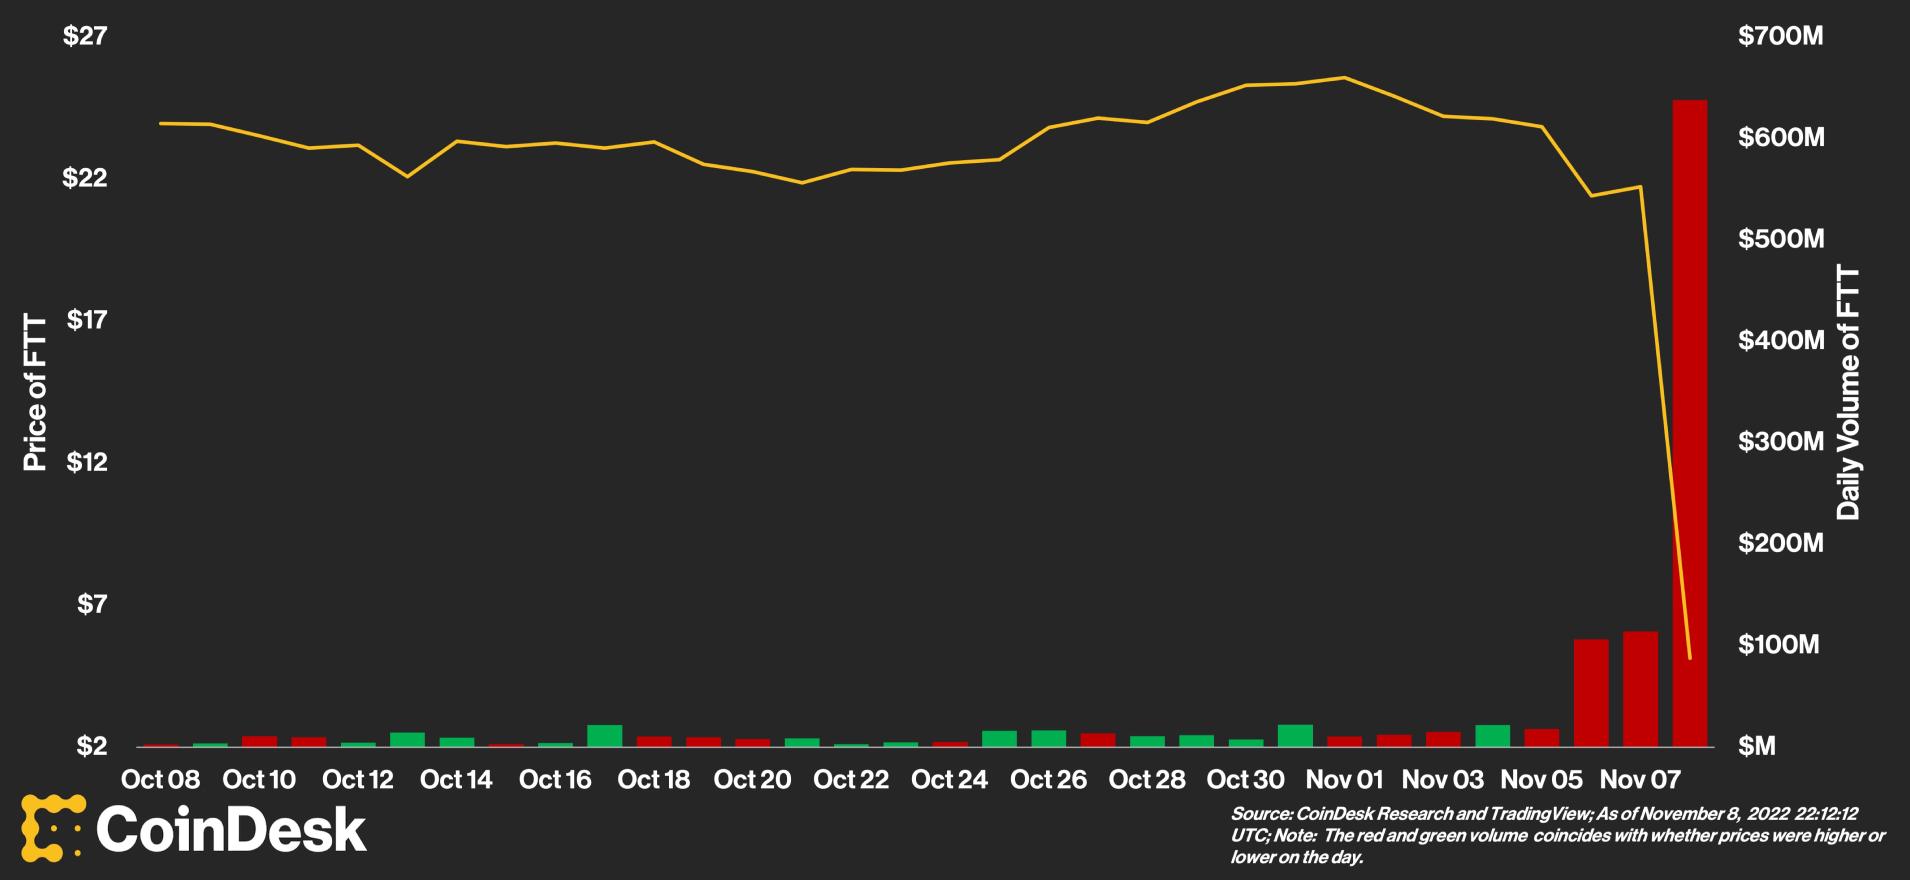Click the $100M volume axis label

1778,645
